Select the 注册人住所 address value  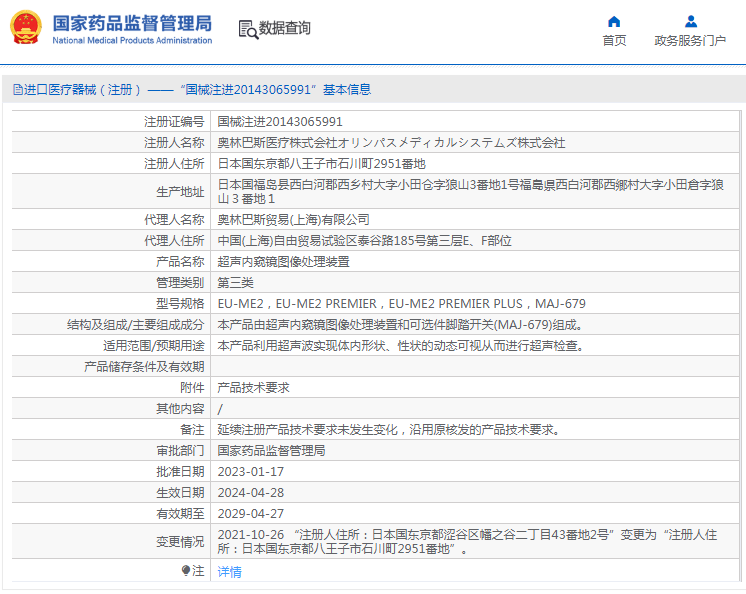tap(321, 164)
